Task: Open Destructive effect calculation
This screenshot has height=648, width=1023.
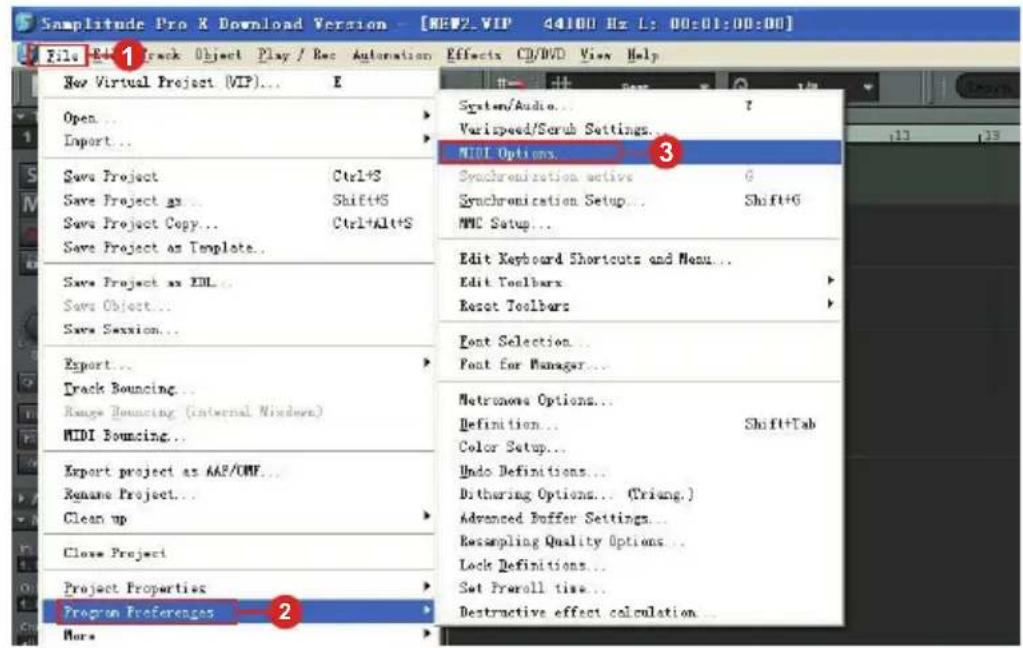Action: (641, 612)
